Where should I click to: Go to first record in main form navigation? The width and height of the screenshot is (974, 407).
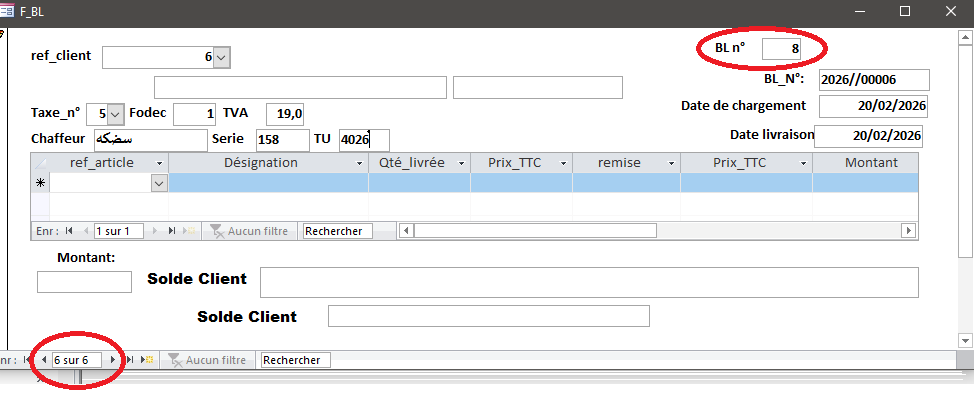tap(28, 360)
